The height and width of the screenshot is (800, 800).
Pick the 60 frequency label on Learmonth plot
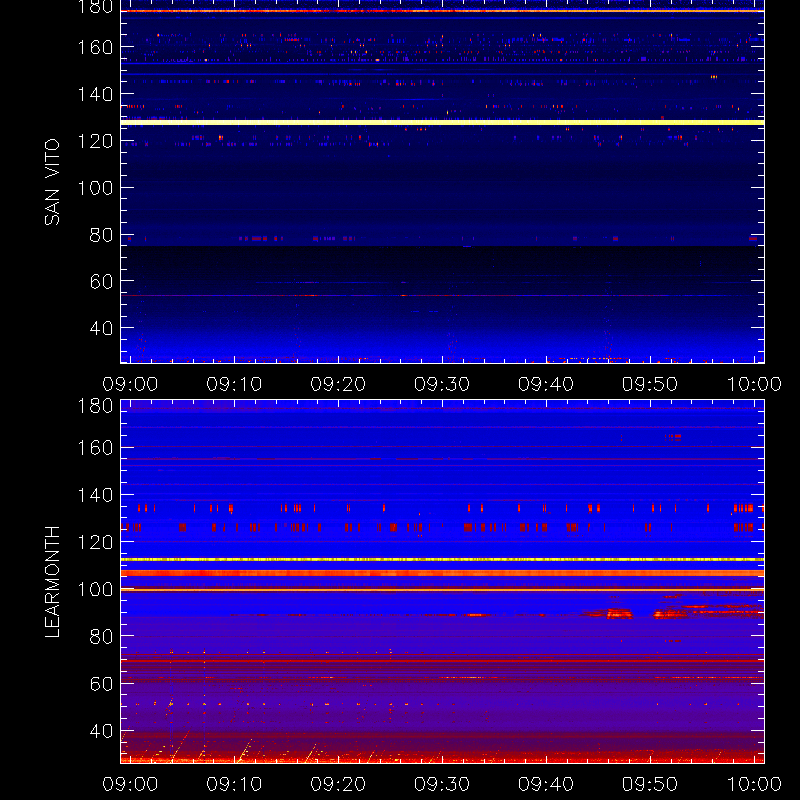click(101, 684)
